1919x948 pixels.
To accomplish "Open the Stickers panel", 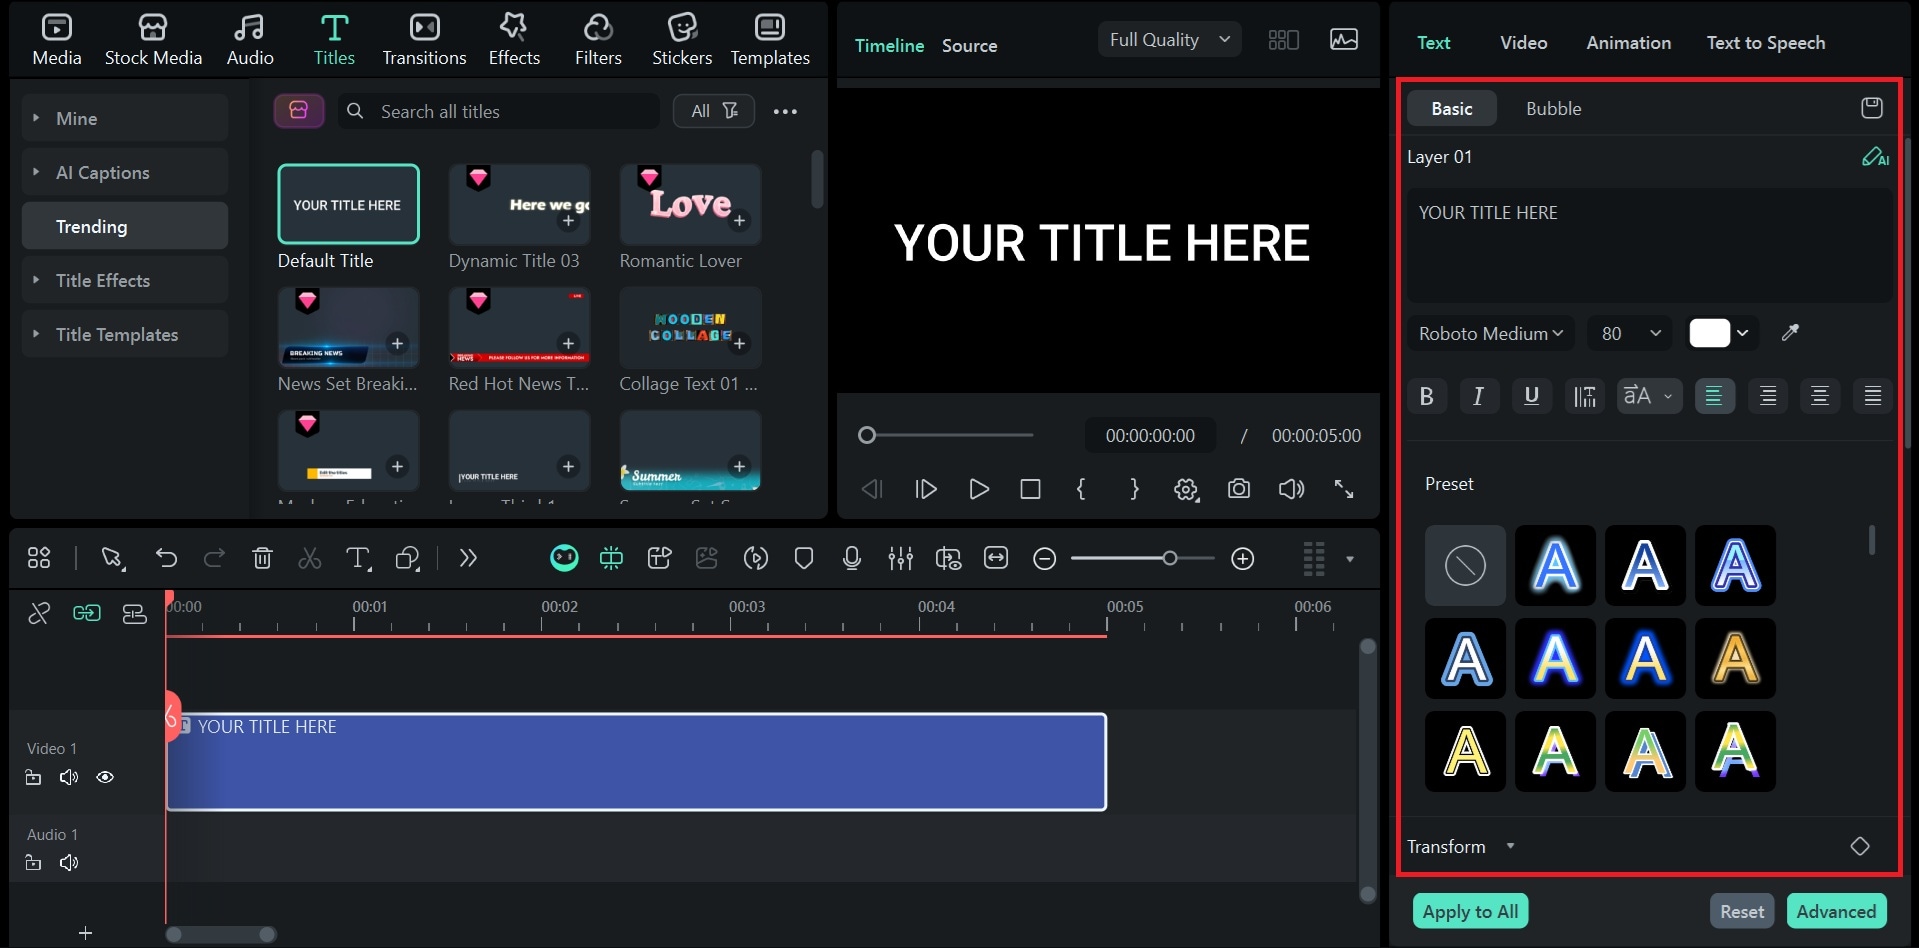I will coord(681,38).
